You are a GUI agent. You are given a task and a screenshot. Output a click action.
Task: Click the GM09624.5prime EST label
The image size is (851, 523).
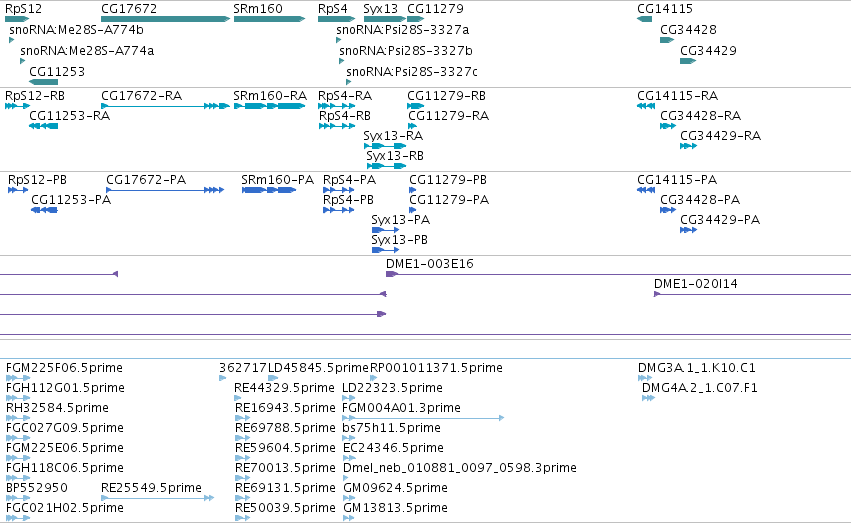[x=396, y=488]
